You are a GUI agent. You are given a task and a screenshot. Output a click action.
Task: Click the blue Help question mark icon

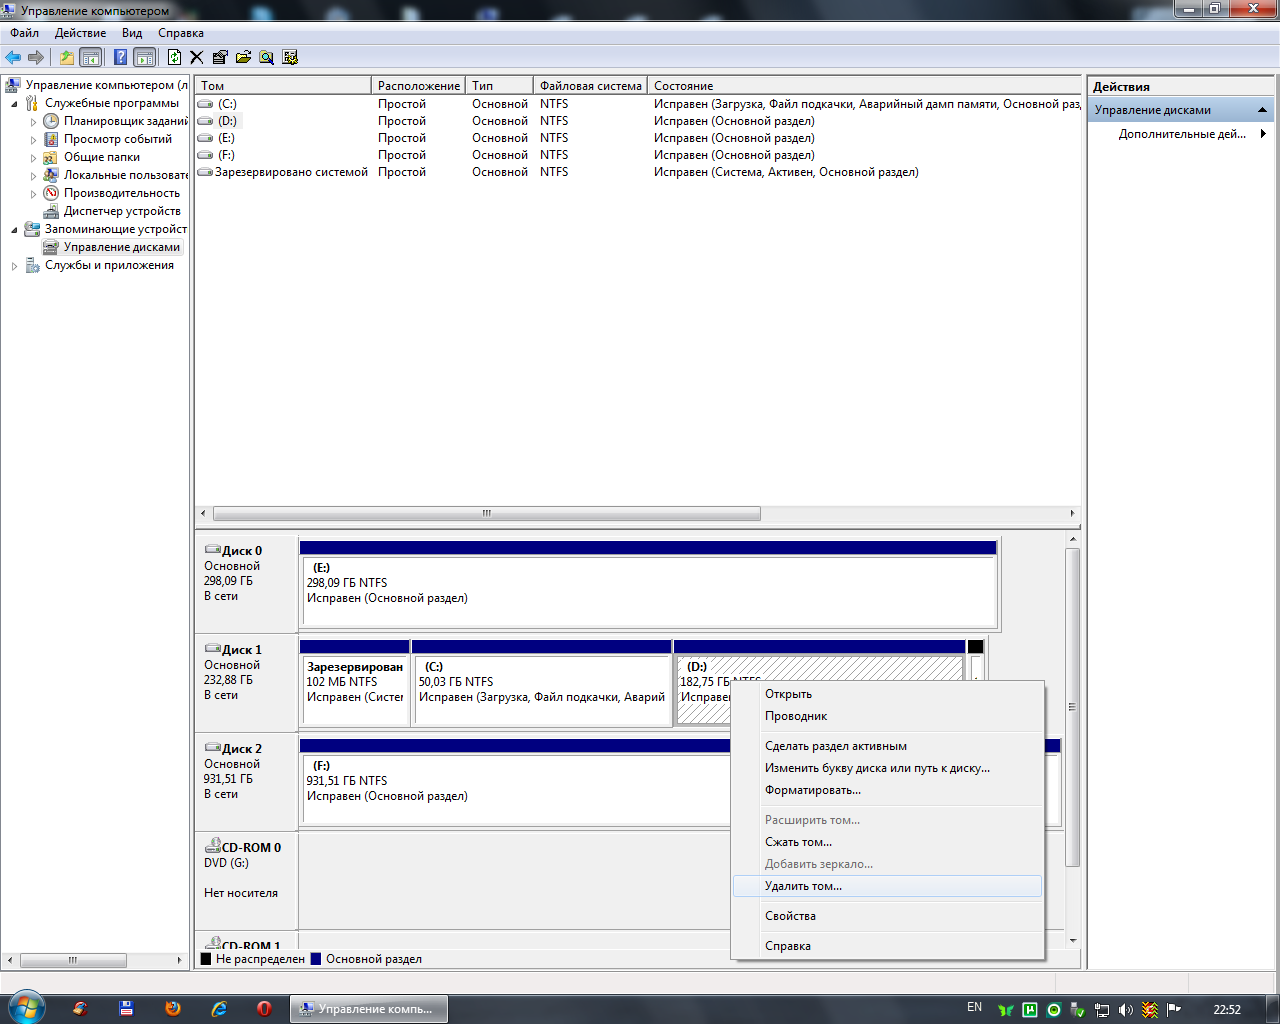coord(121,57)
